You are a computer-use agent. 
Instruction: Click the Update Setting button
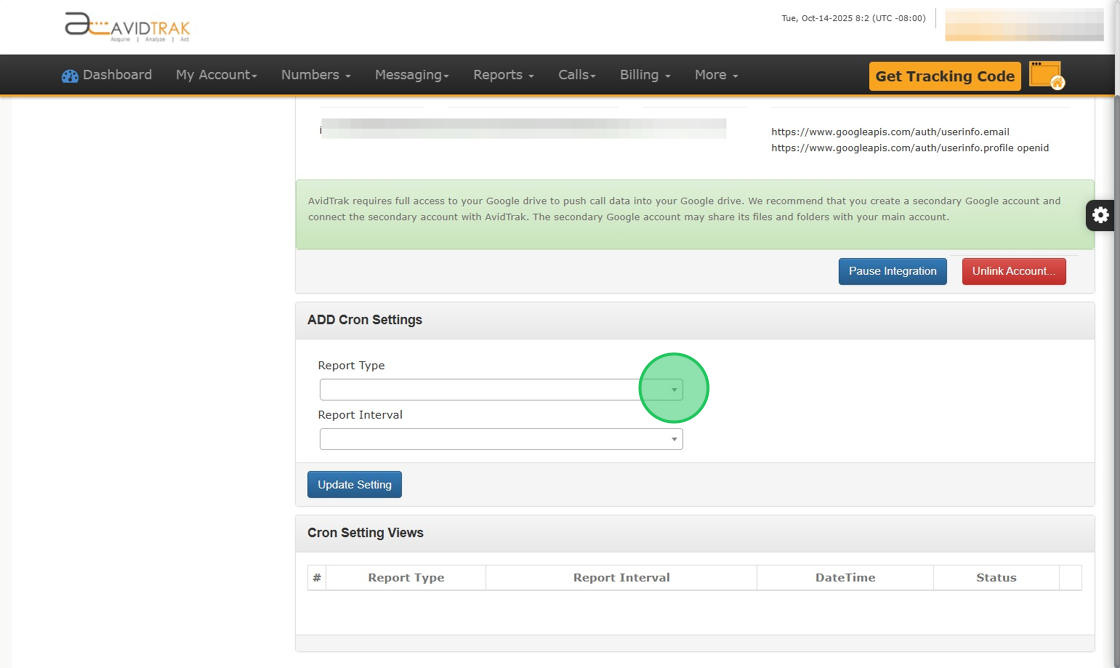354,484
